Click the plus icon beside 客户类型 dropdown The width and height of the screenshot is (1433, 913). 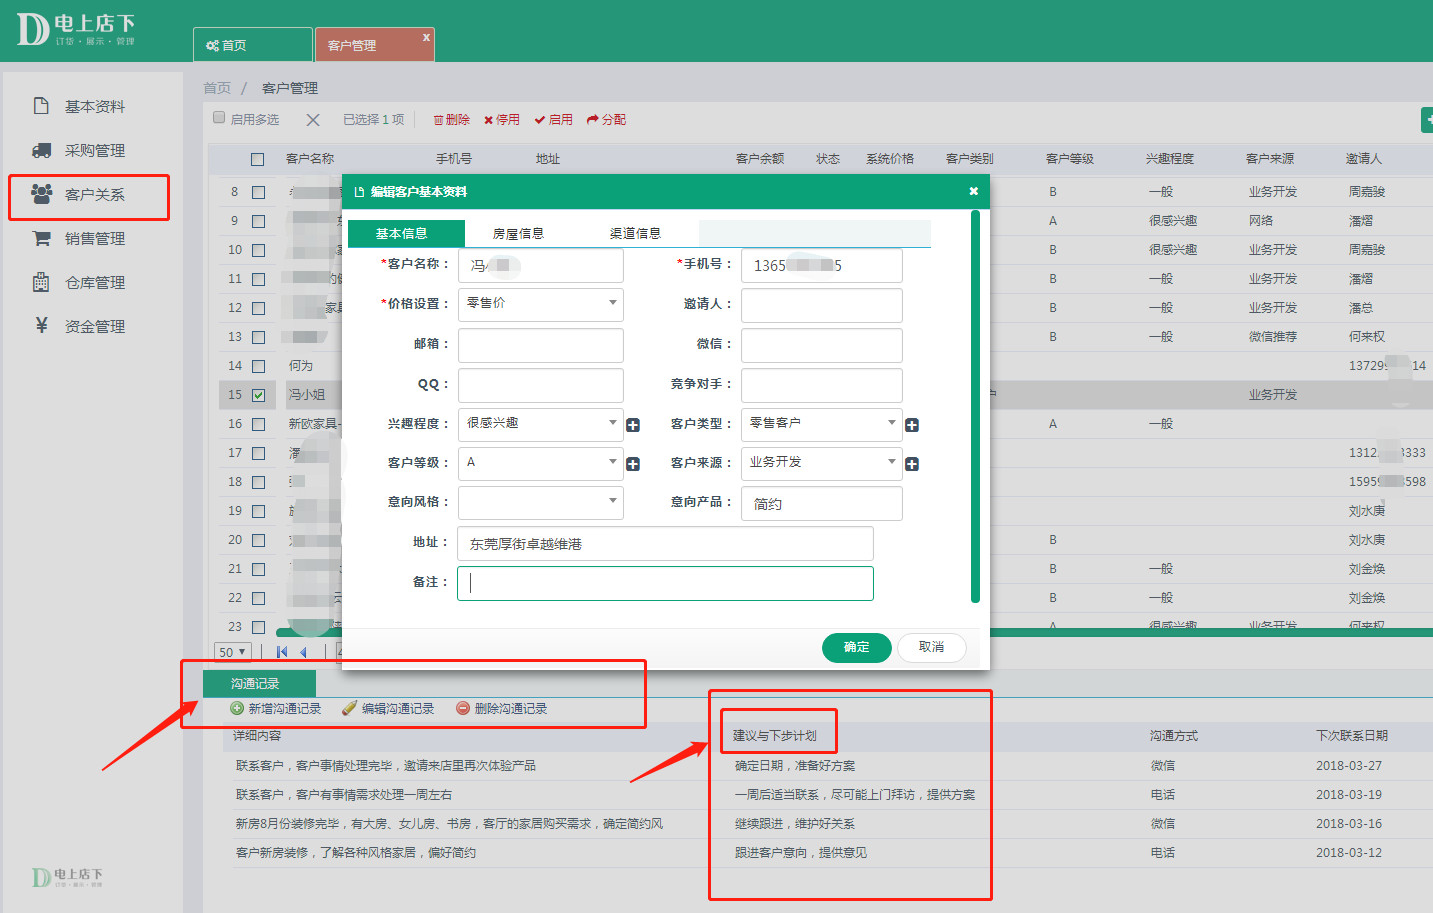[x=912, y=425]
